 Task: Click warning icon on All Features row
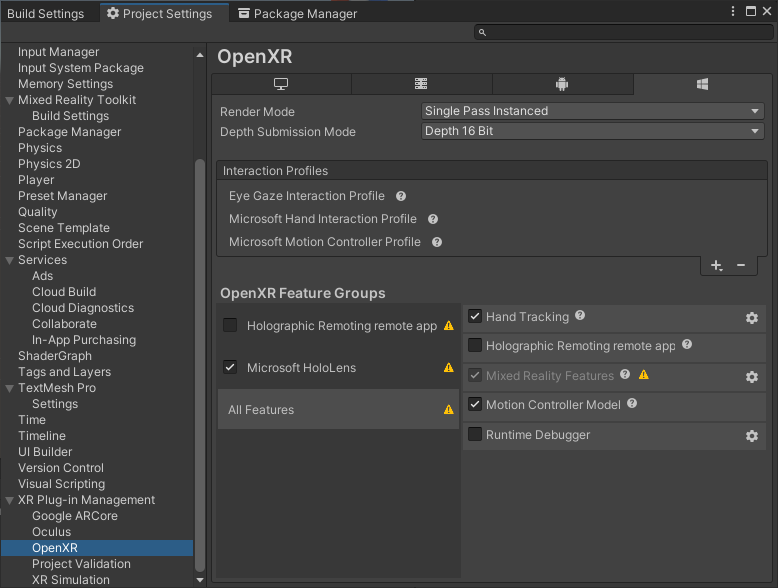coord(449,410)
